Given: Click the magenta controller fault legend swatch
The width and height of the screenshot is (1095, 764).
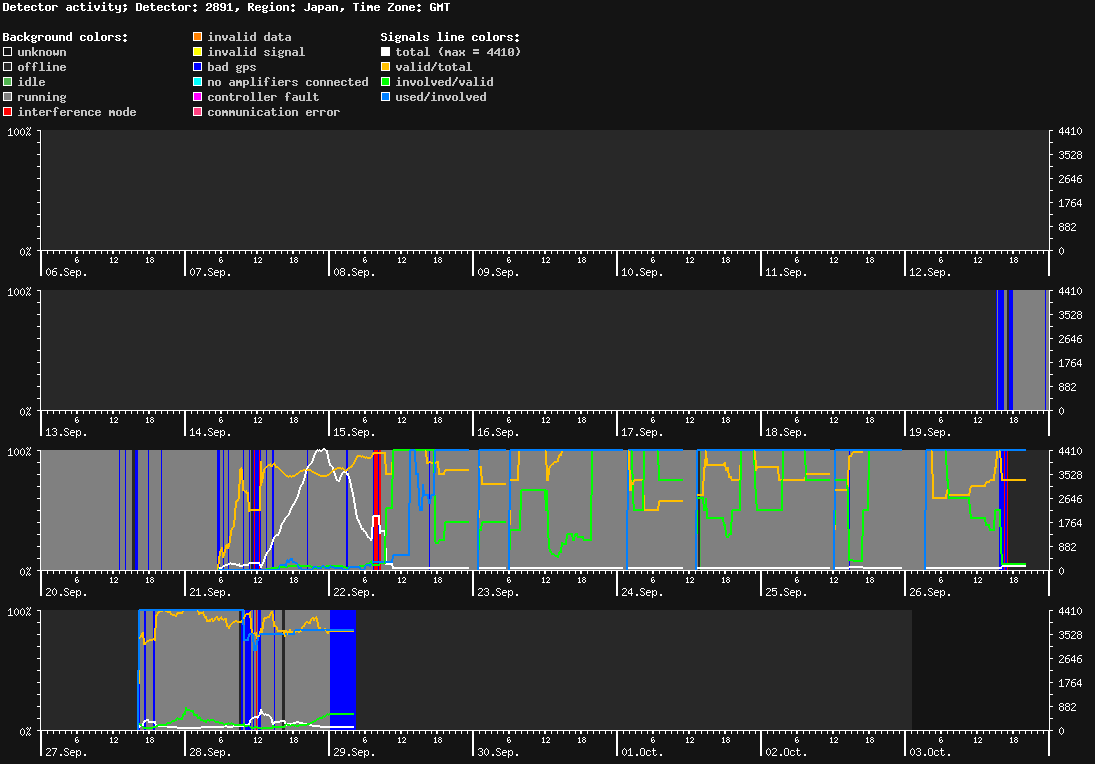Looking at the screenshot, I should pos(198,97).
